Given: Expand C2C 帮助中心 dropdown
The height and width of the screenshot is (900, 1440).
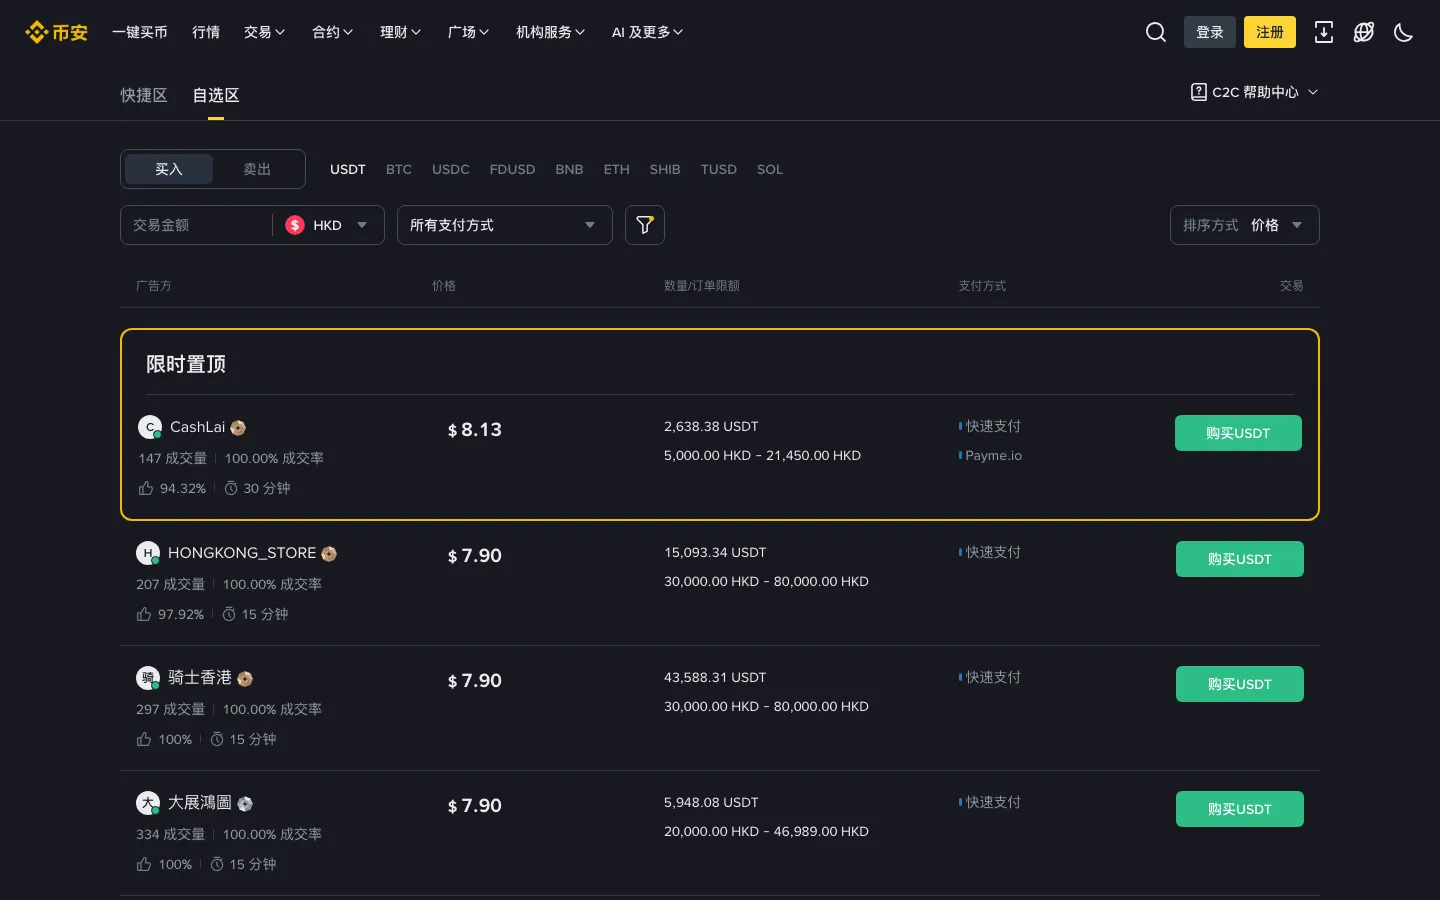Looking at the screenshot, I should 1255,92.
